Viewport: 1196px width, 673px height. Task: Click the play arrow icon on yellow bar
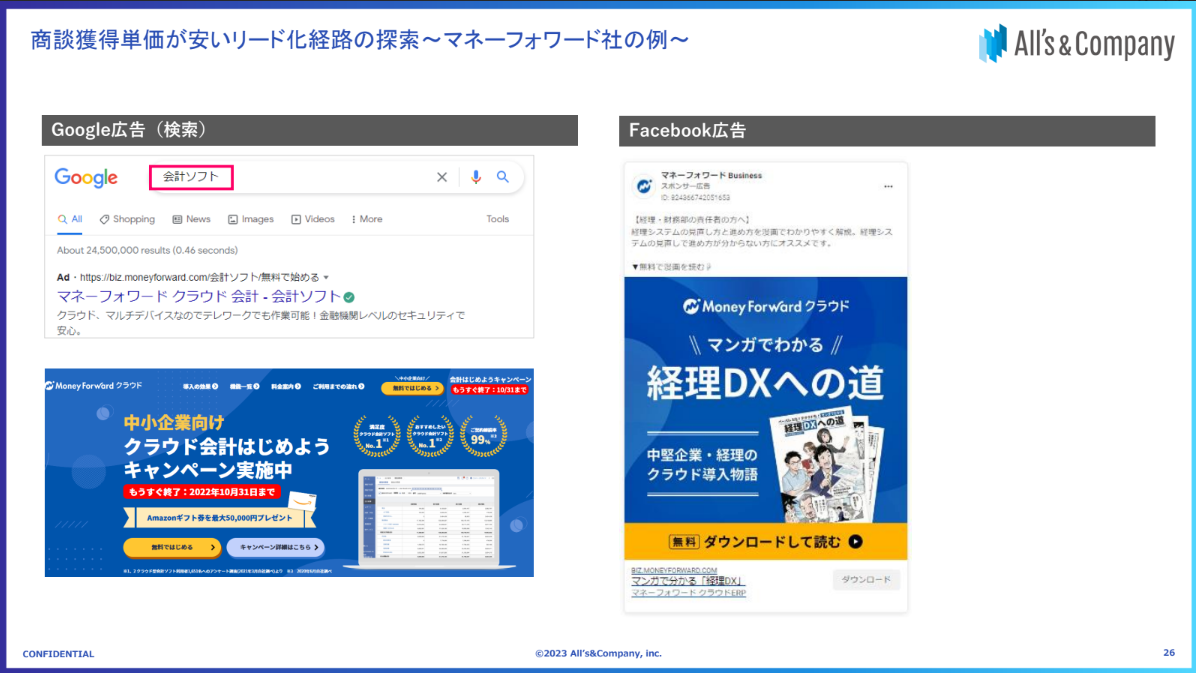[x=856, y=542]
